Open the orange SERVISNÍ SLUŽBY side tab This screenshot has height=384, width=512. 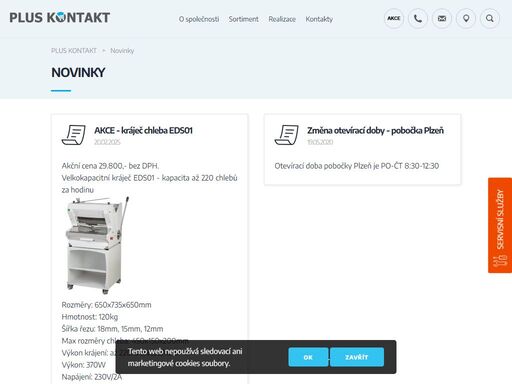pyautogui.click(x=500, y=225)
